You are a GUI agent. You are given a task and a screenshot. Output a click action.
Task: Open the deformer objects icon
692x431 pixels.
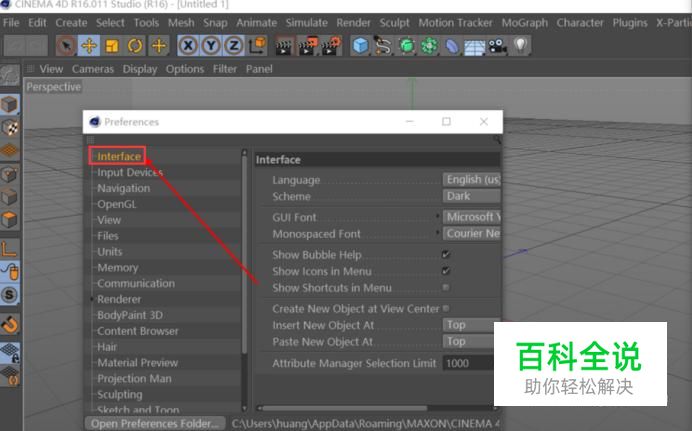click(x=452, y=45)
